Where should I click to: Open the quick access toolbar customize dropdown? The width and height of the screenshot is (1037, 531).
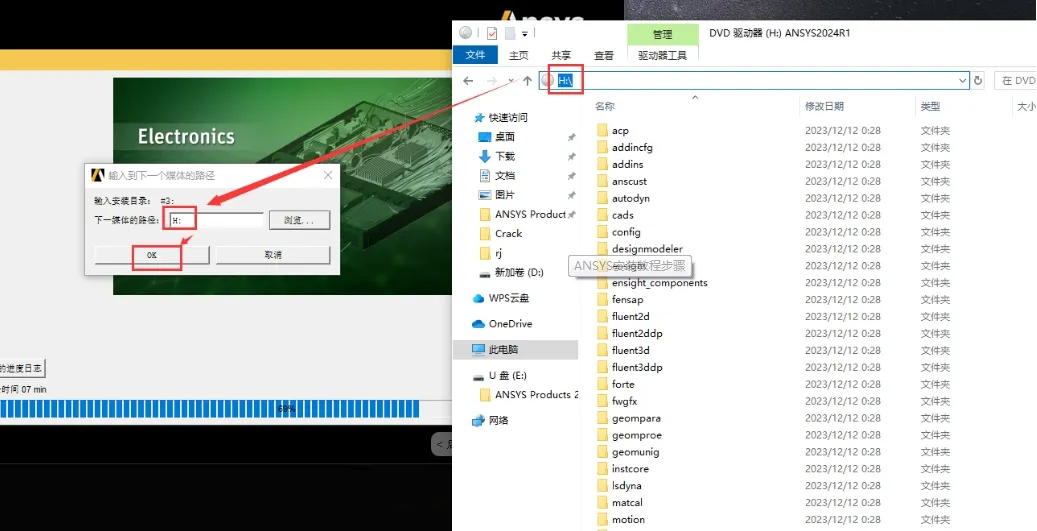(525, 34)
